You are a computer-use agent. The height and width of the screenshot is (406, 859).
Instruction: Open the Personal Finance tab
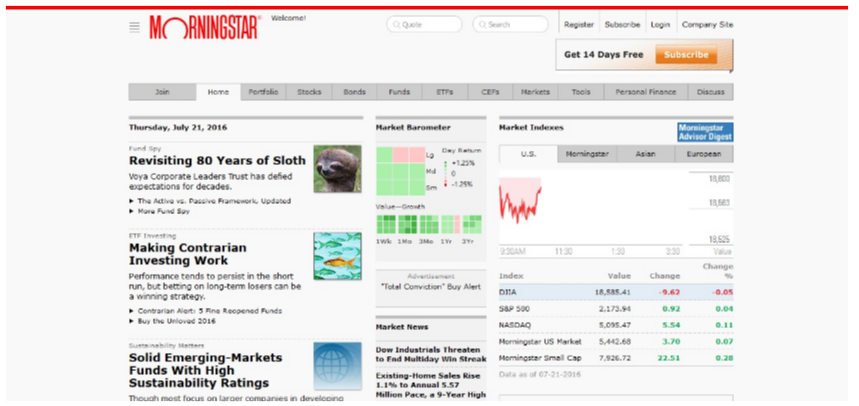[x=646, y=92]
